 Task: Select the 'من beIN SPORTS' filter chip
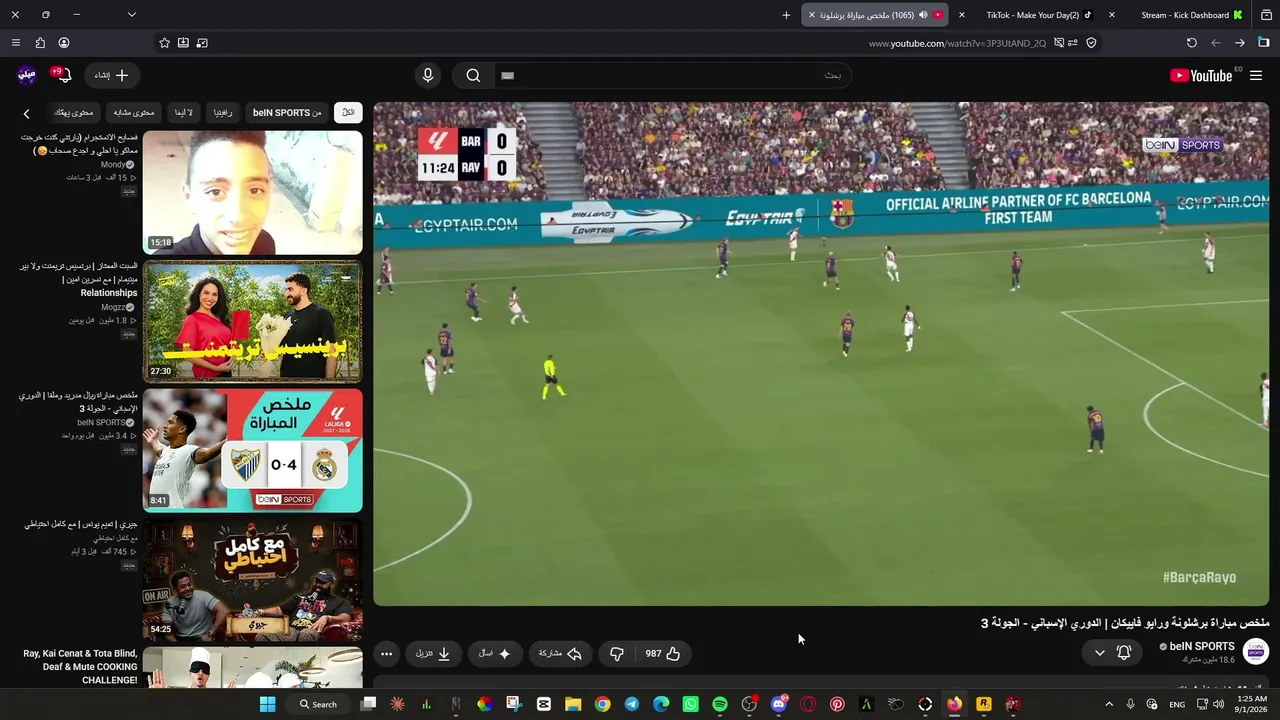pyautogui.click(x=287, y=112)
